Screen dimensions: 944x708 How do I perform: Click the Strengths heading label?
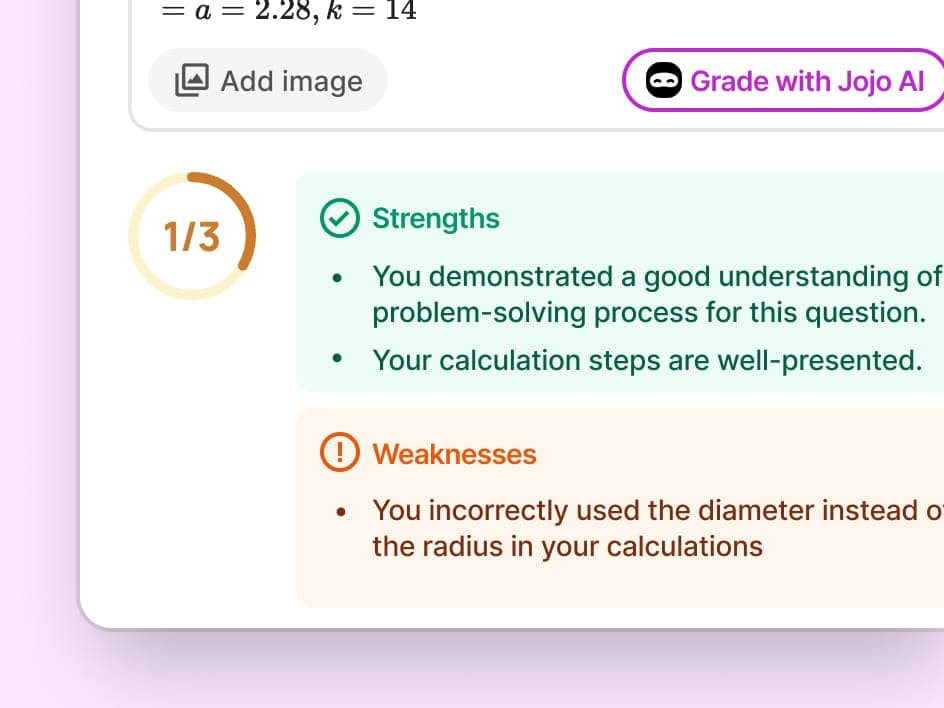pos(436,218)
